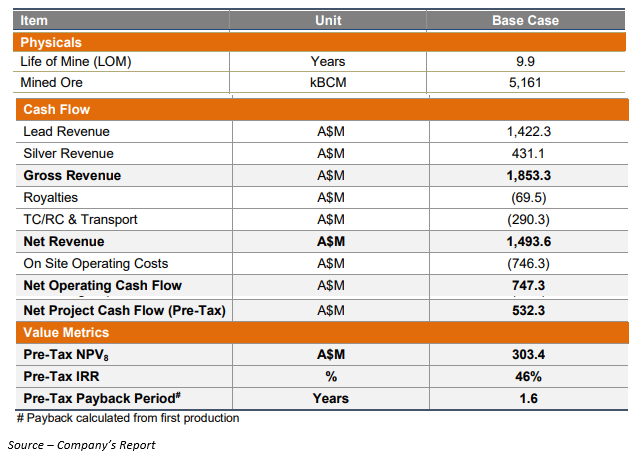Click the Pre-Tax NPV value 303.4

point(528,355)
